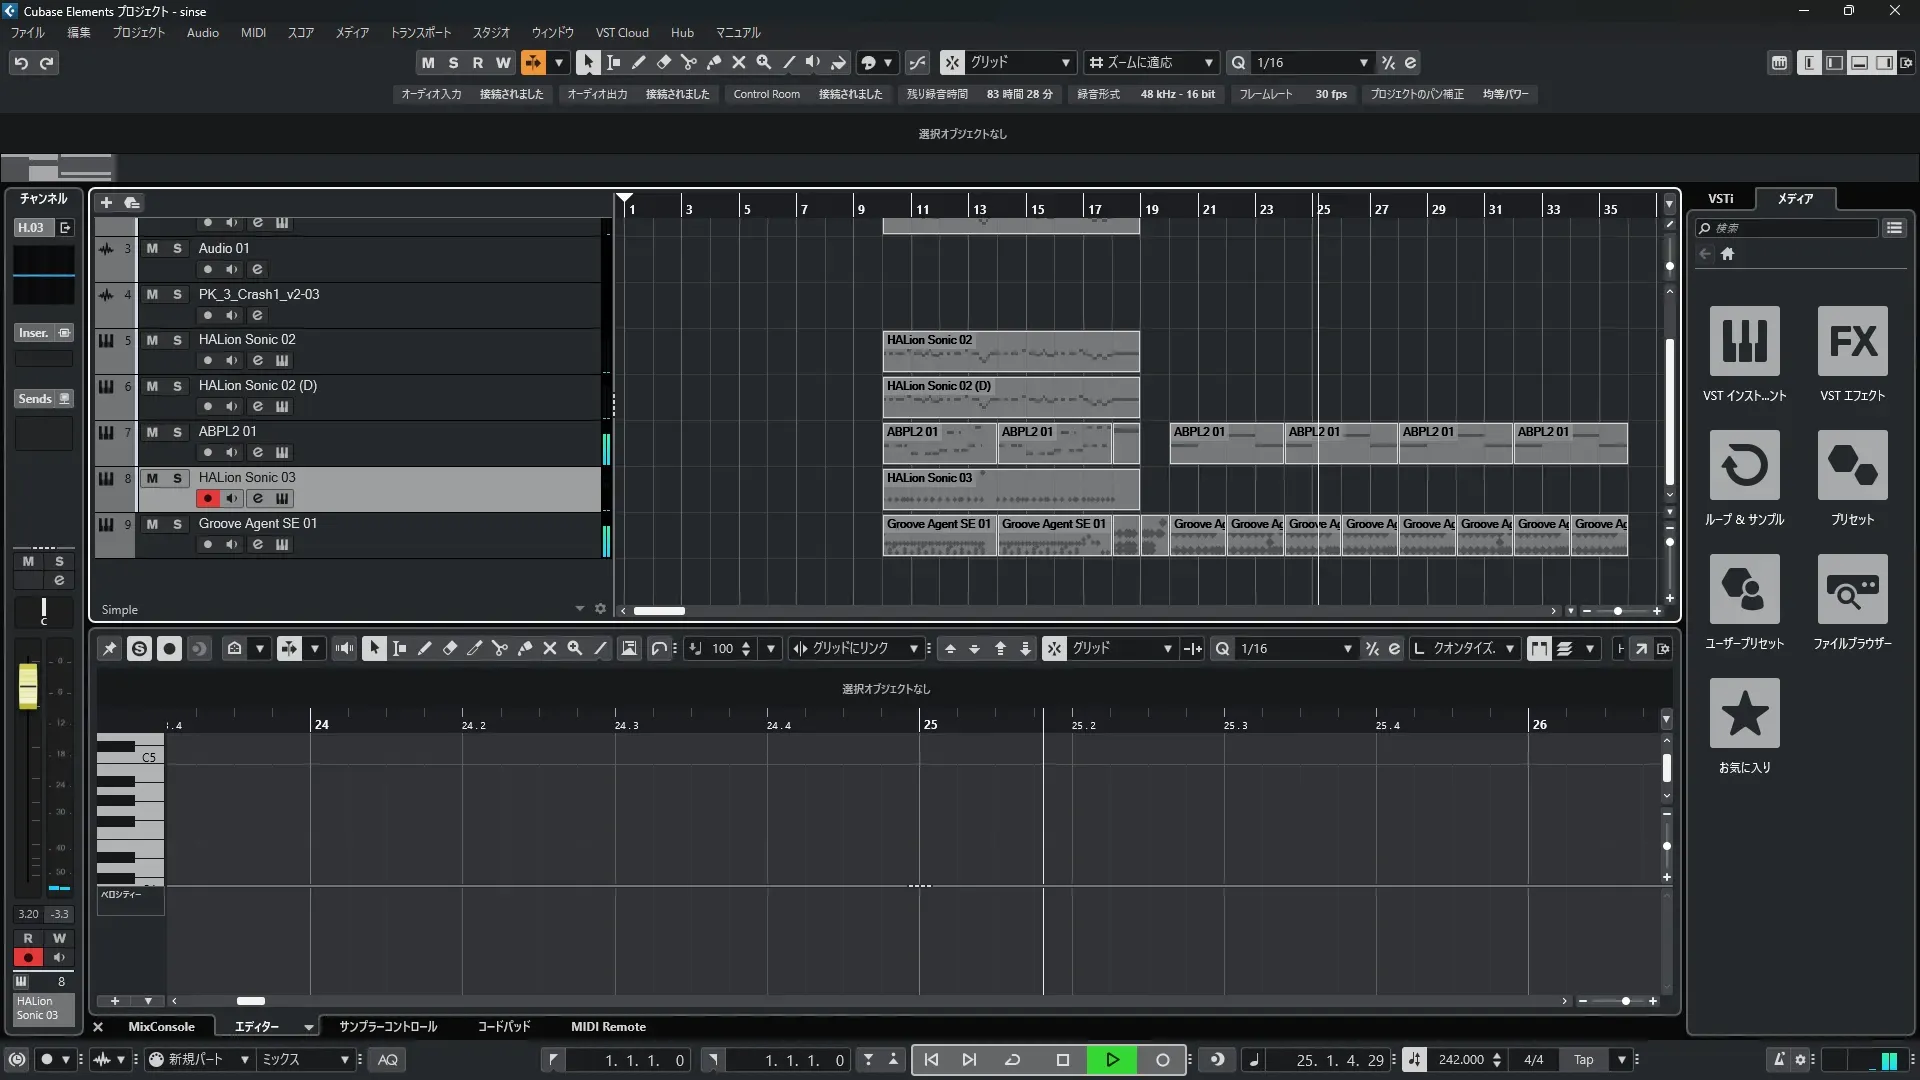Click the Add Track plus icon
The height and width of the screenshot is (1080, 1920).
(106, 203)
